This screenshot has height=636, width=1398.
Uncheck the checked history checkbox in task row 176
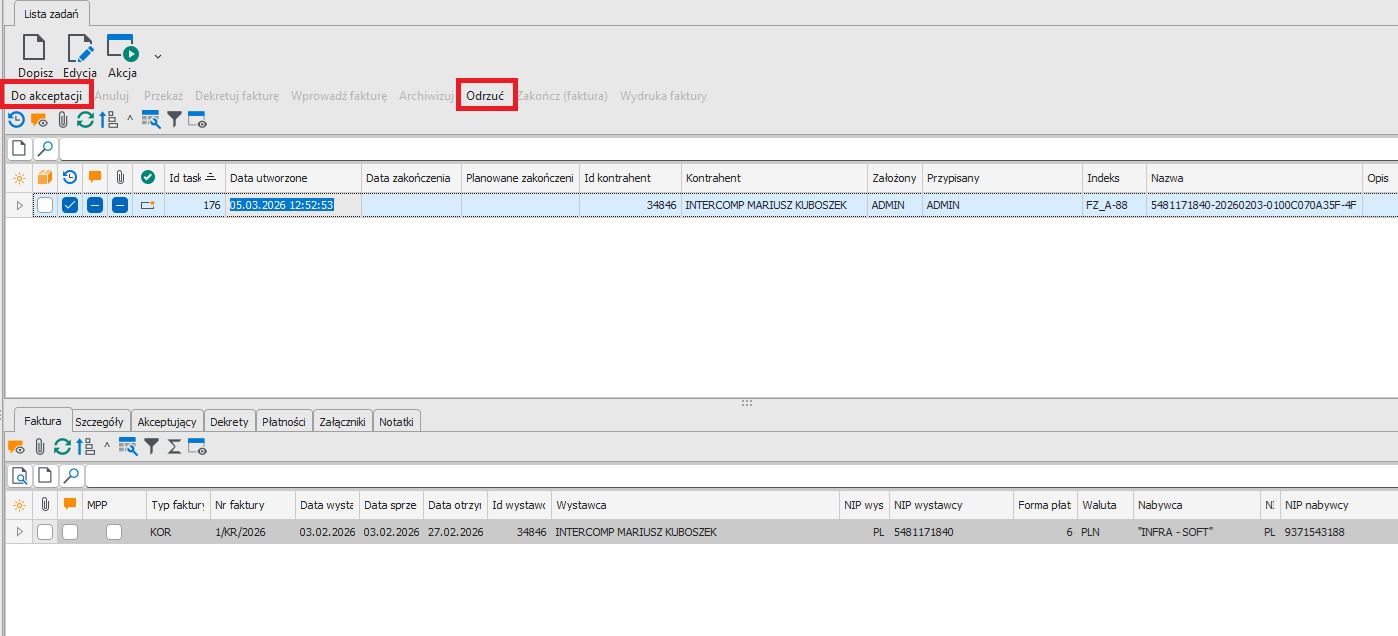(x=70, y=205)
